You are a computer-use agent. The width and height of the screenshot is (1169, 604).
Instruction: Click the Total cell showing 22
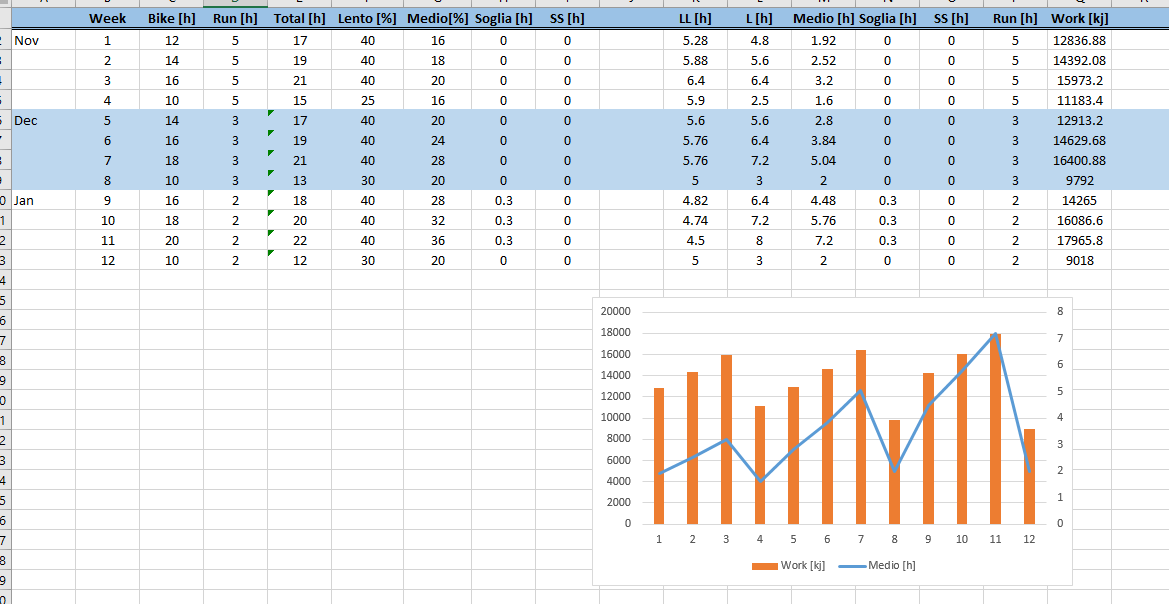[299, 240]
